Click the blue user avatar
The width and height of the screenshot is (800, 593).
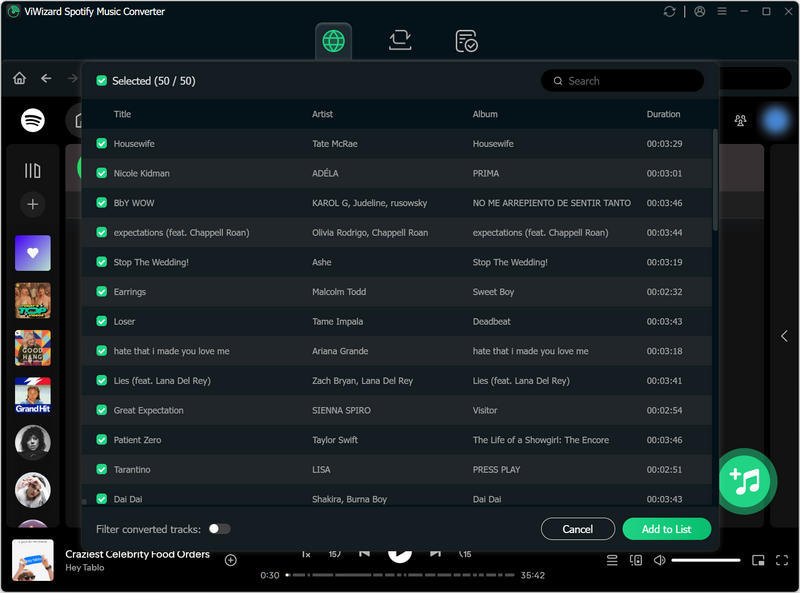(776, 120)
